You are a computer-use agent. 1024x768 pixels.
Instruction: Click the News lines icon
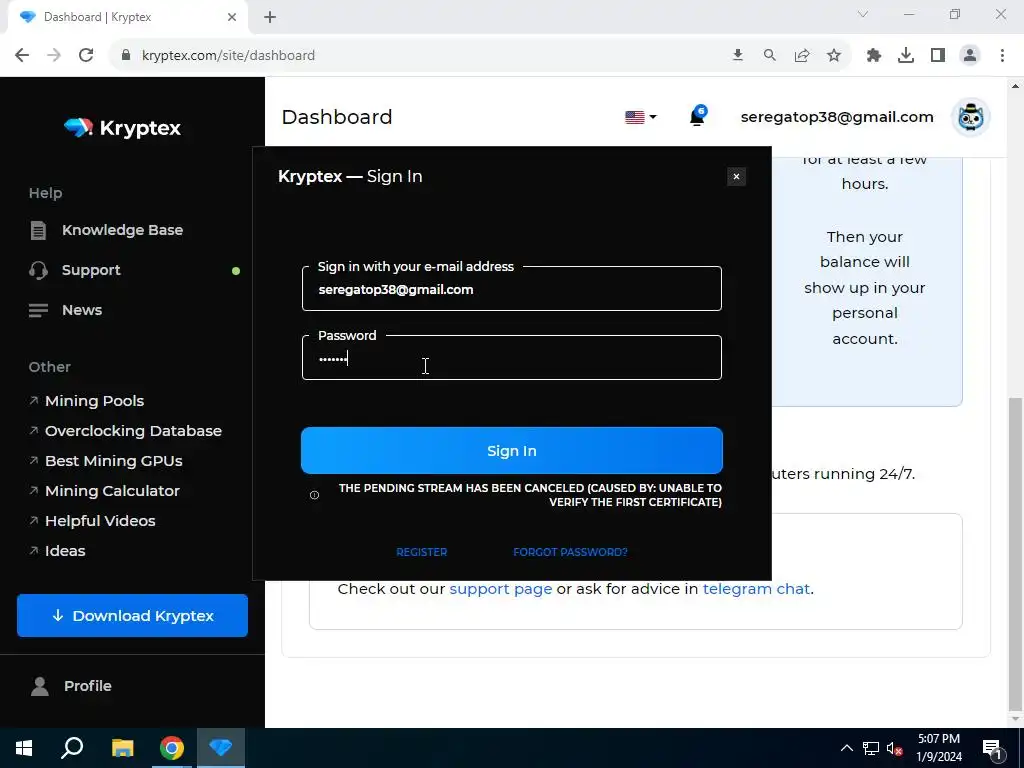tap(39, 310)
